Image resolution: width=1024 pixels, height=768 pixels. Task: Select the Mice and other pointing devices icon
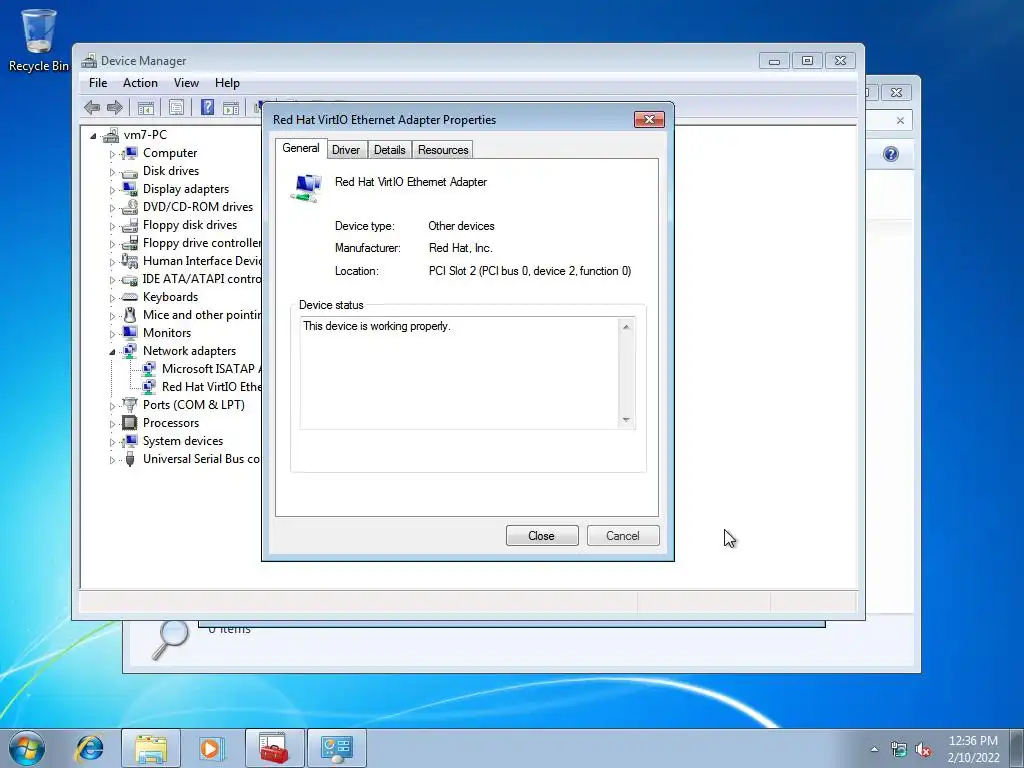click(x=131, y=315)
